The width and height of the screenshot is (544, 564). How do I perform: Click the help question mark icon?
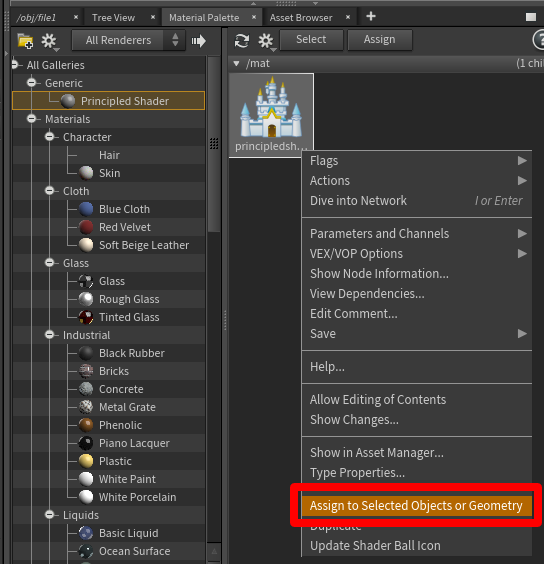coord(539,40)
